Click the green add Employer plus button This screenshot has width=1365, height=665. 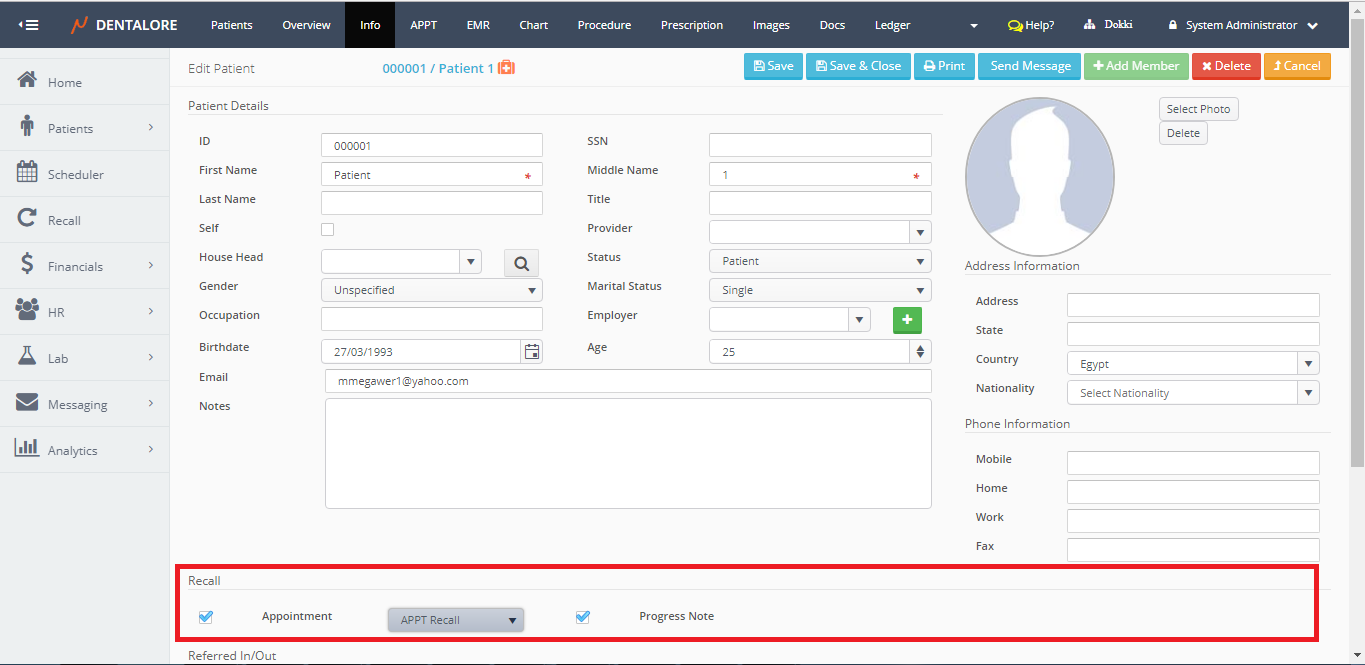tap(907, 320)
